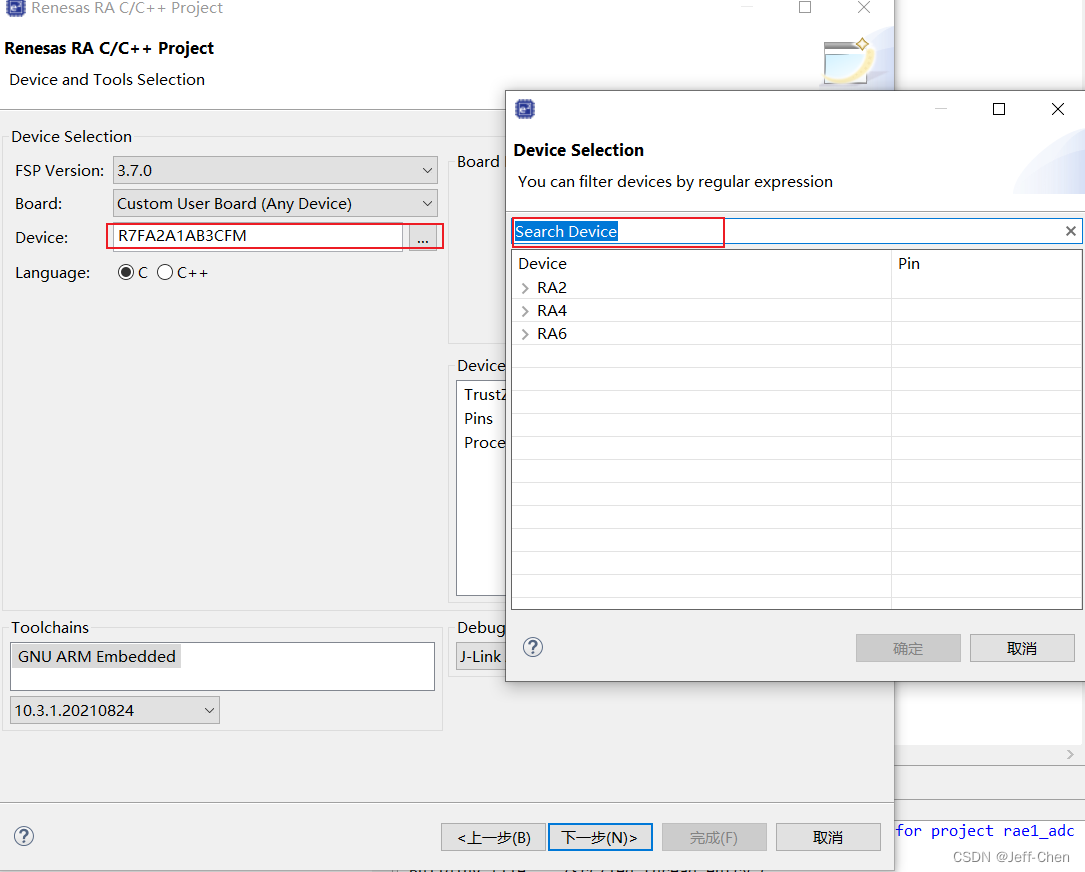Click into the Device R7FA2A1AB3CFM field
Image resolution: width=1085 pixels, height=872 pixels.
257,236
